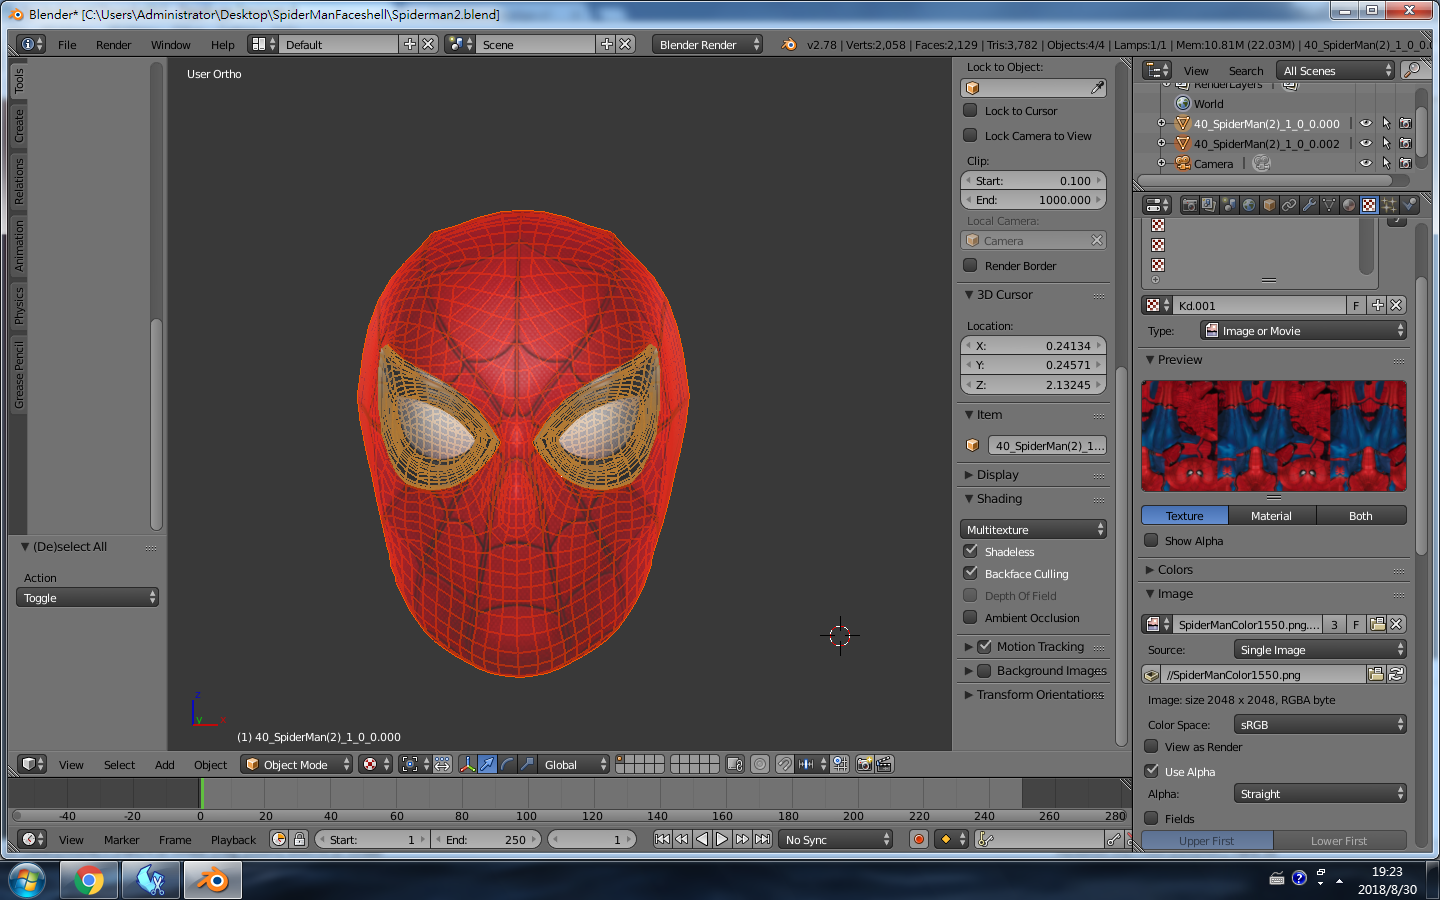Click the OpenGL render animation clapper icon
The image size is (1440, 900).
[x=884, y=764]
